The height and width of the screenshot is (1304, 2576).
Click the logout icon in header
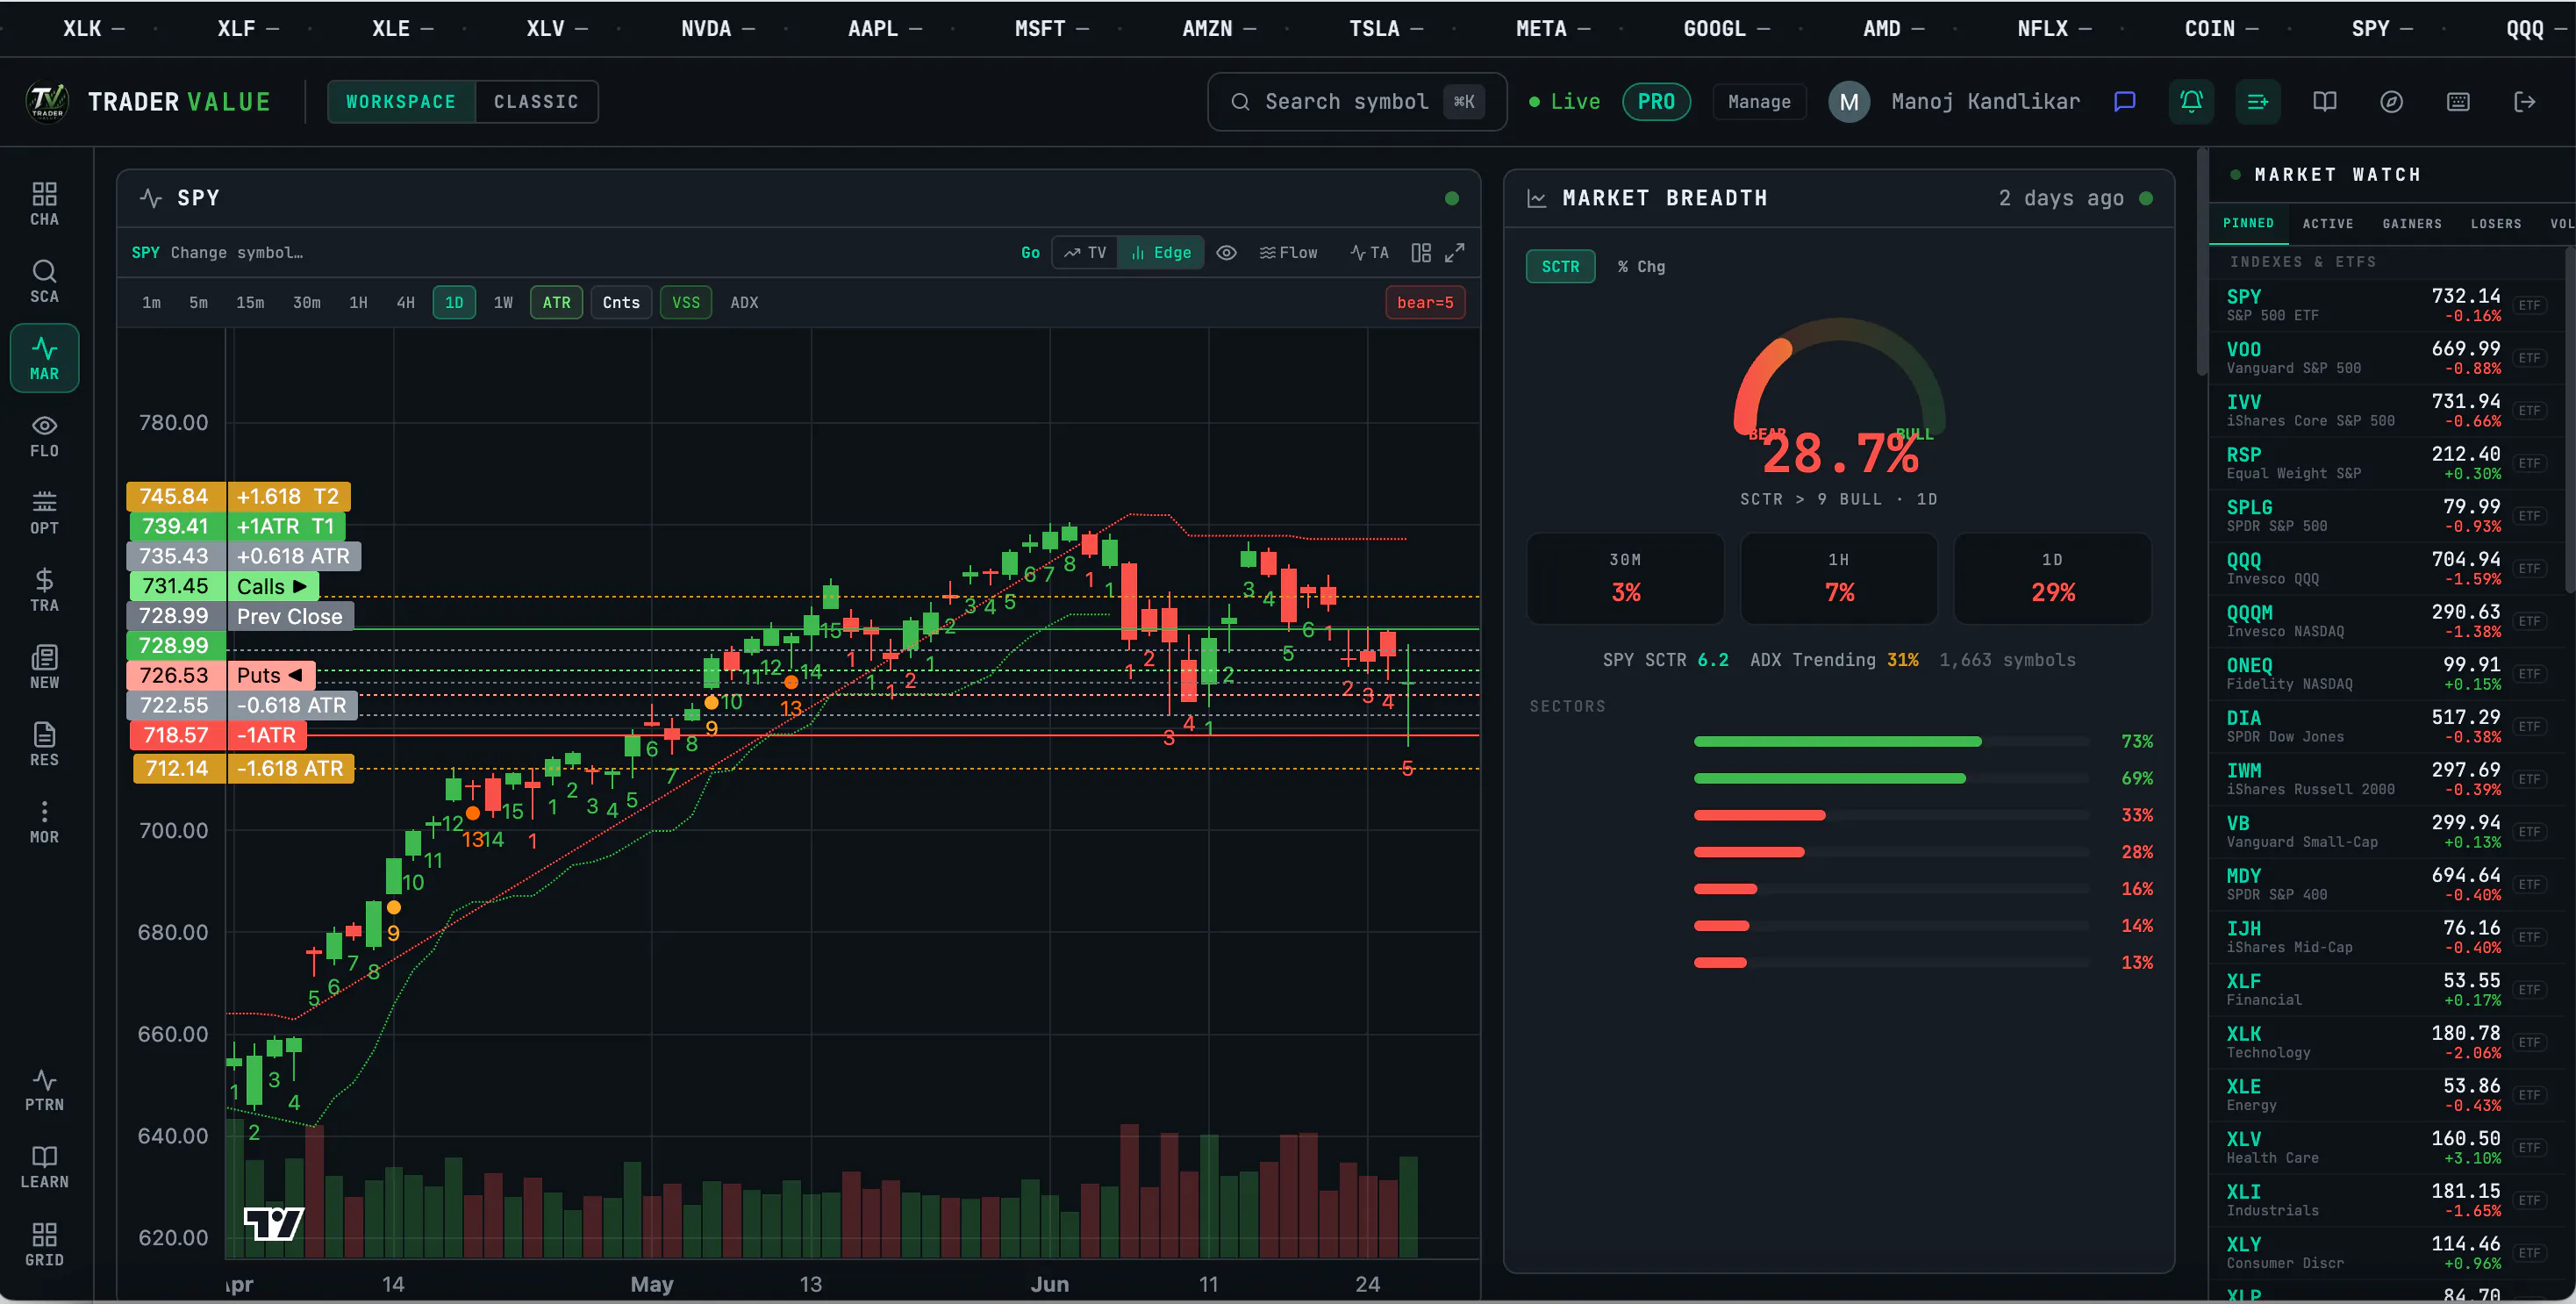[x=2525, y=101]
